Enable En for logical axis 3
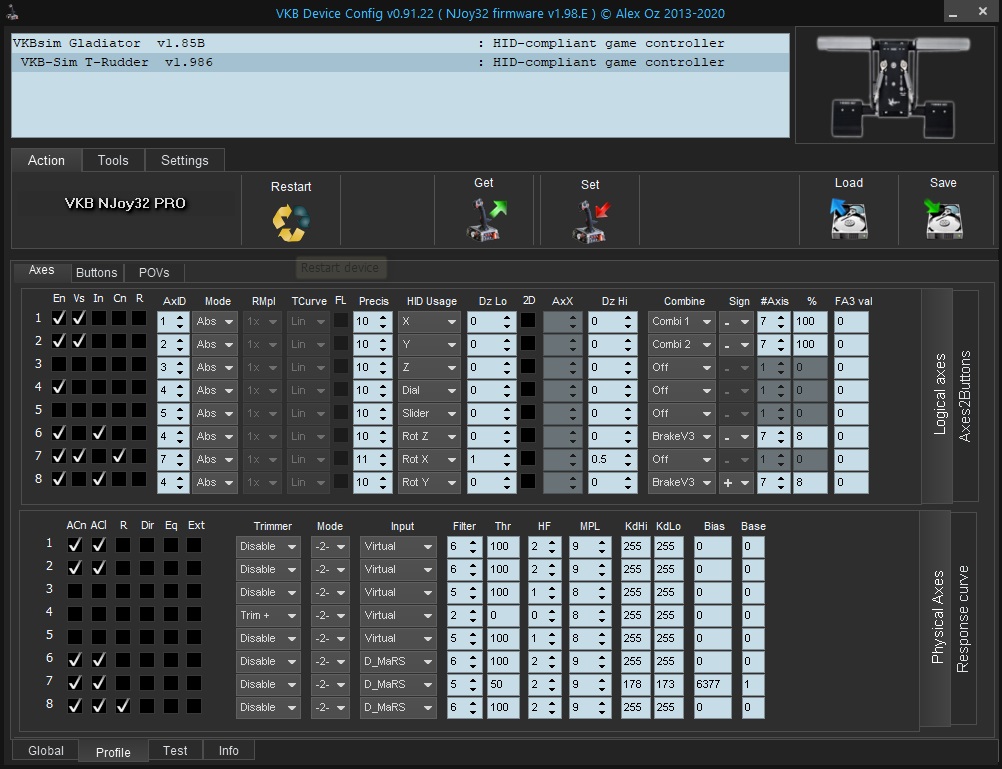 click(x=59, y=364)
